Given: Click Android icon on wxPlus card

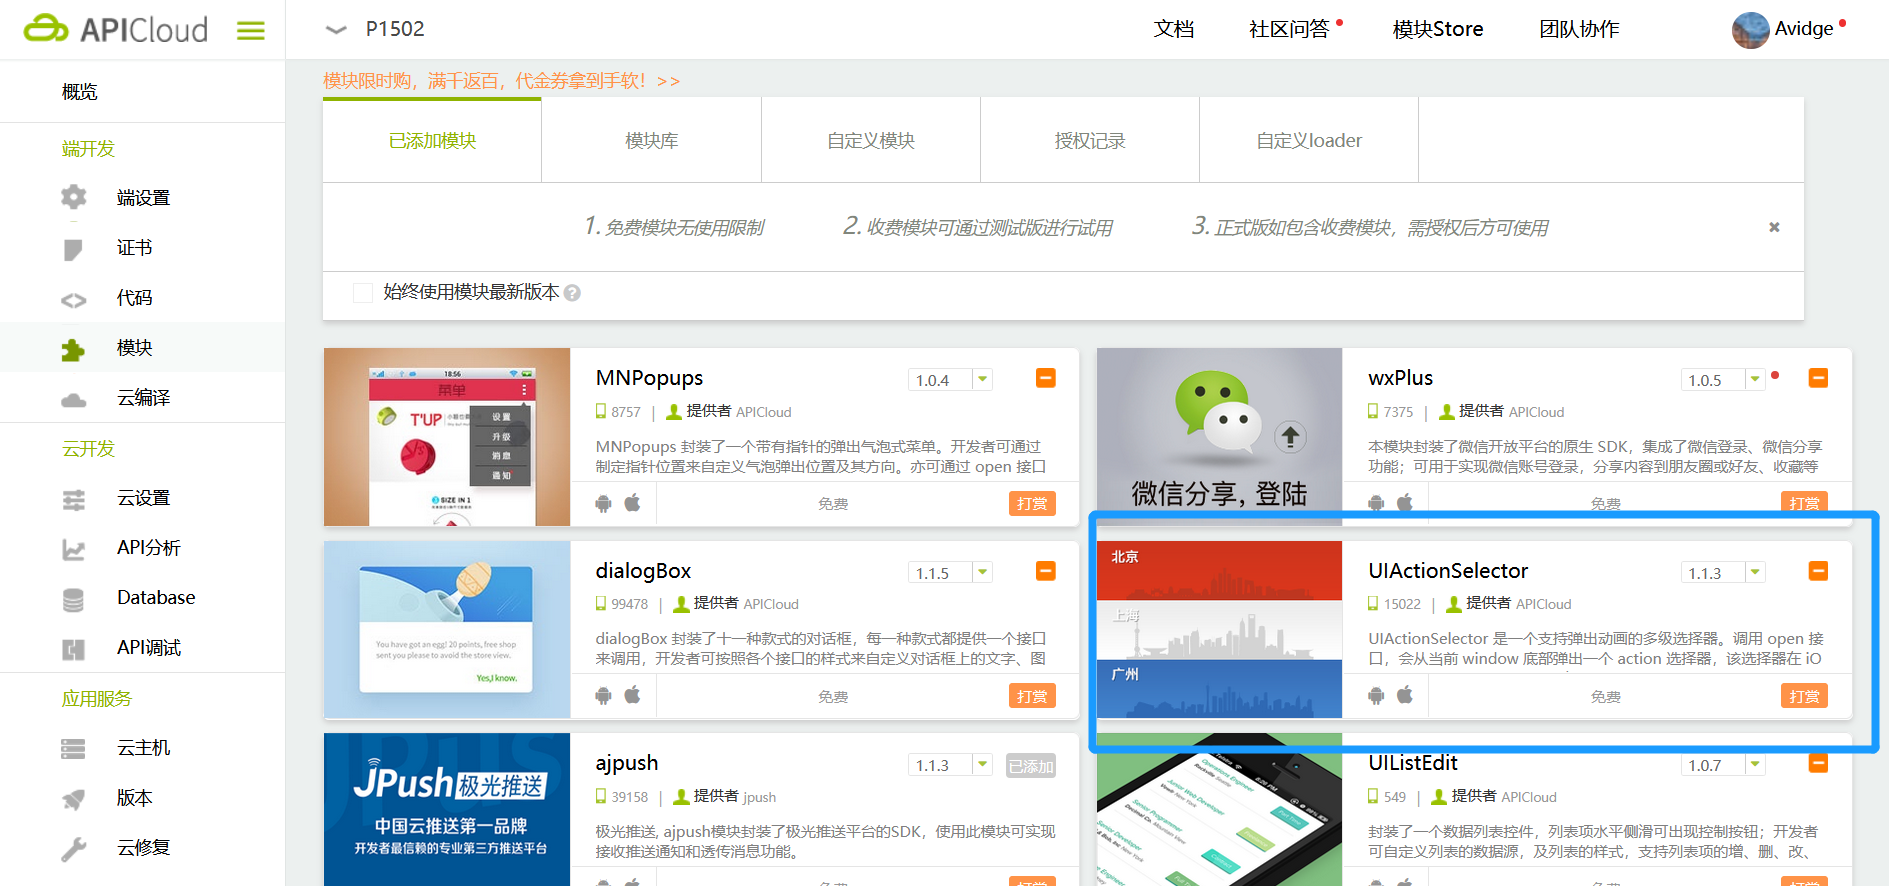Looking at the screenshot, I should [1376, 503].
